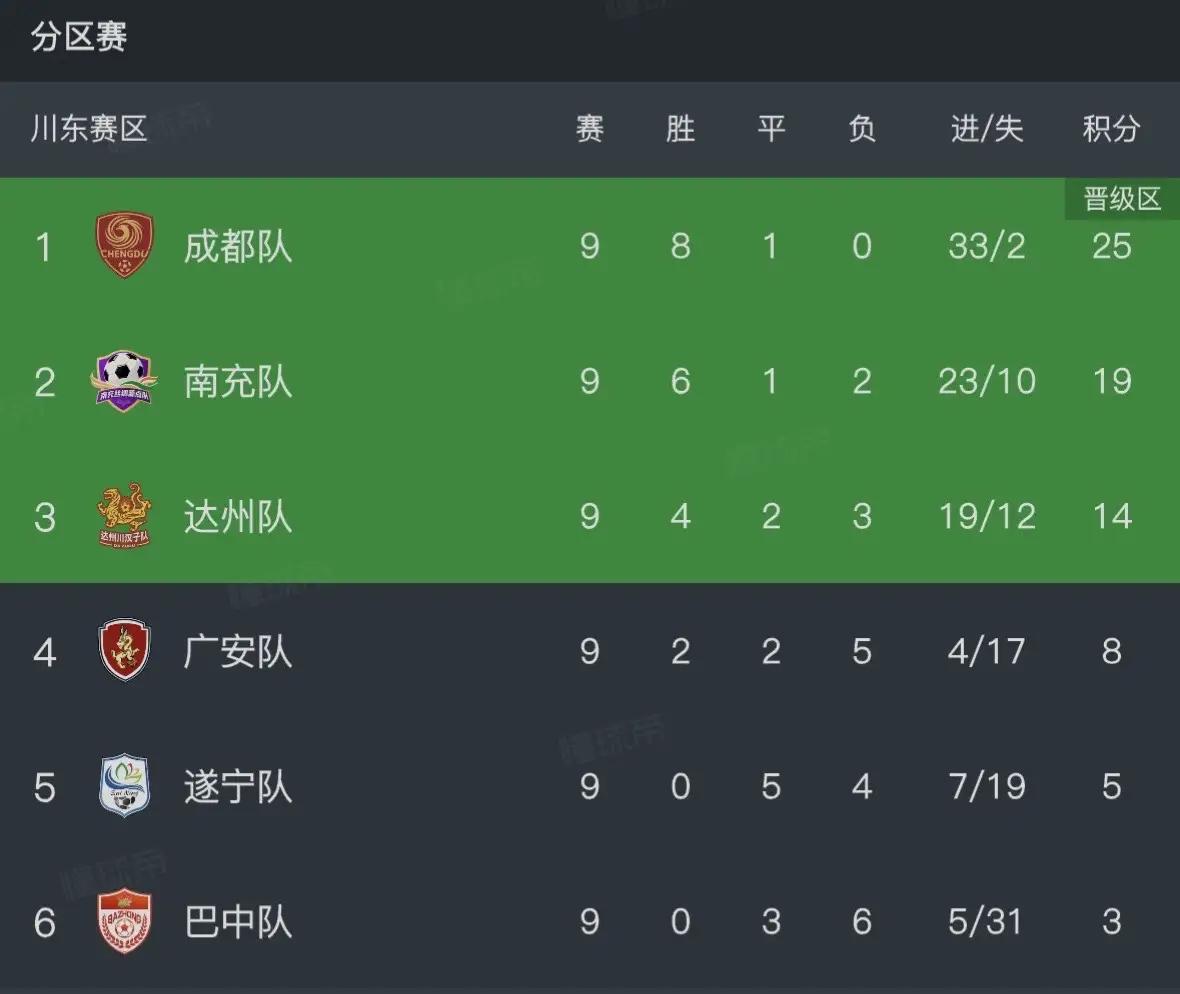This screenshot has height=994, width=1180.
Task: Click the 川东赛区 division label
Action: 89,129
